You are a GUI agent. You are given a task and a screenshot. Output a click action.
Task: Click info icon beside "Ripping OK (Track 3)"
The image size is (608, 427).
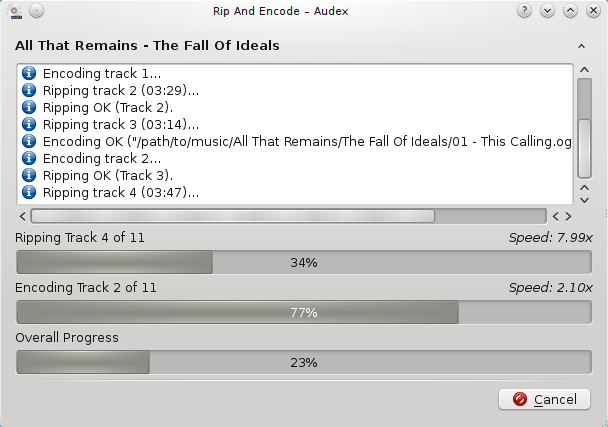(x=29, y=176)
